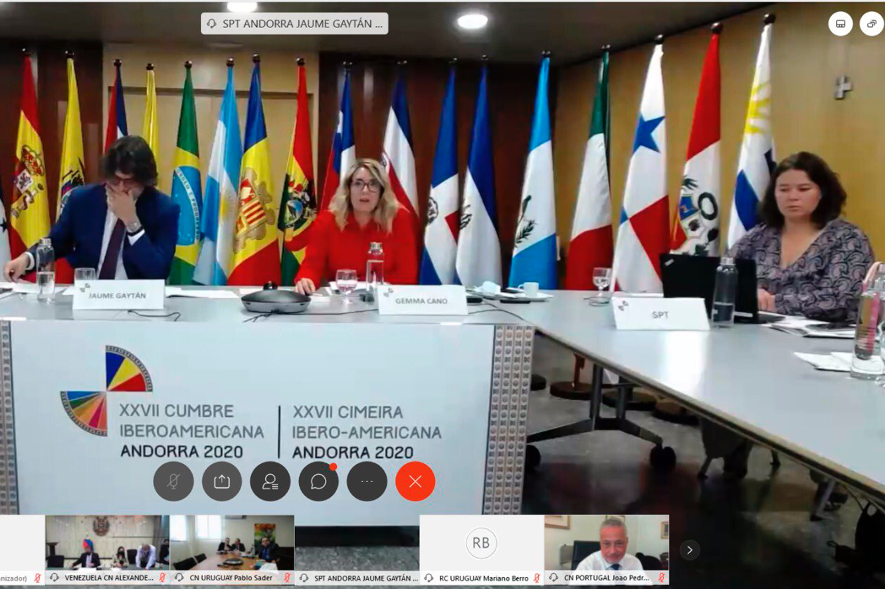Click the floating window icon at top right

871,24
